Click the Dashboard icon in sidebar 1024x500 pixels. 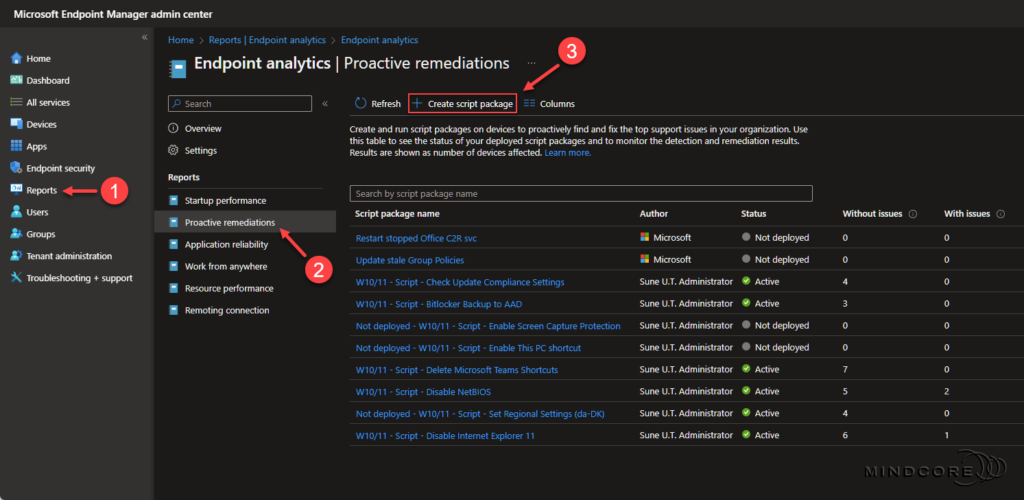pos(17,80)
